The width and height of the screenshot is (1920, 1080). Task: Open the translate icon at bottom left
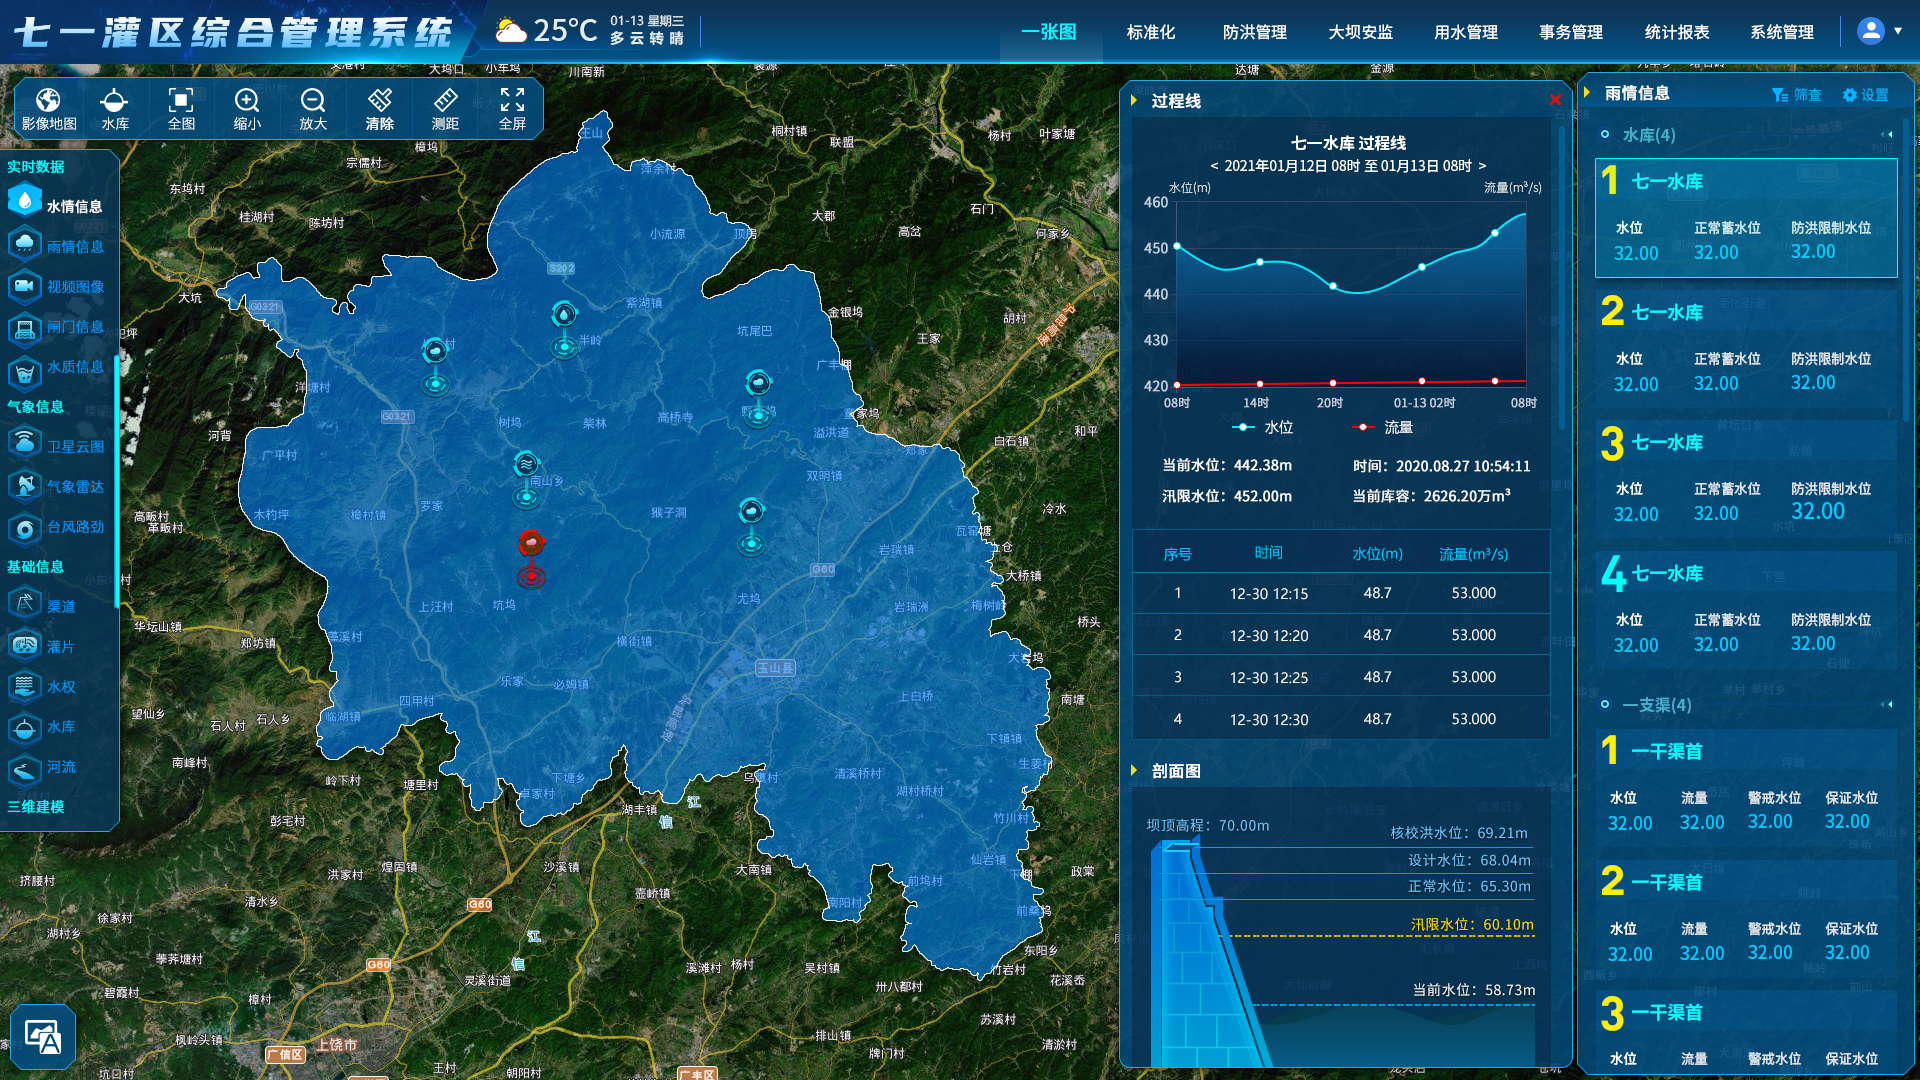pos(43,1037)
